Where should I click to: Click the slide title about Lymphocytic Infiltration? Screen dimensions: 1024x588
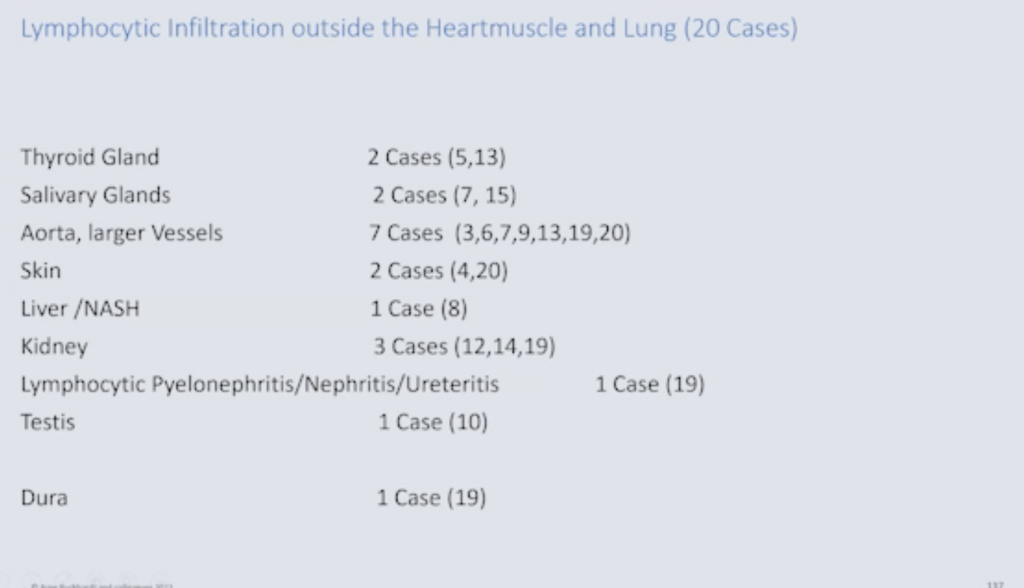point(408,28)
